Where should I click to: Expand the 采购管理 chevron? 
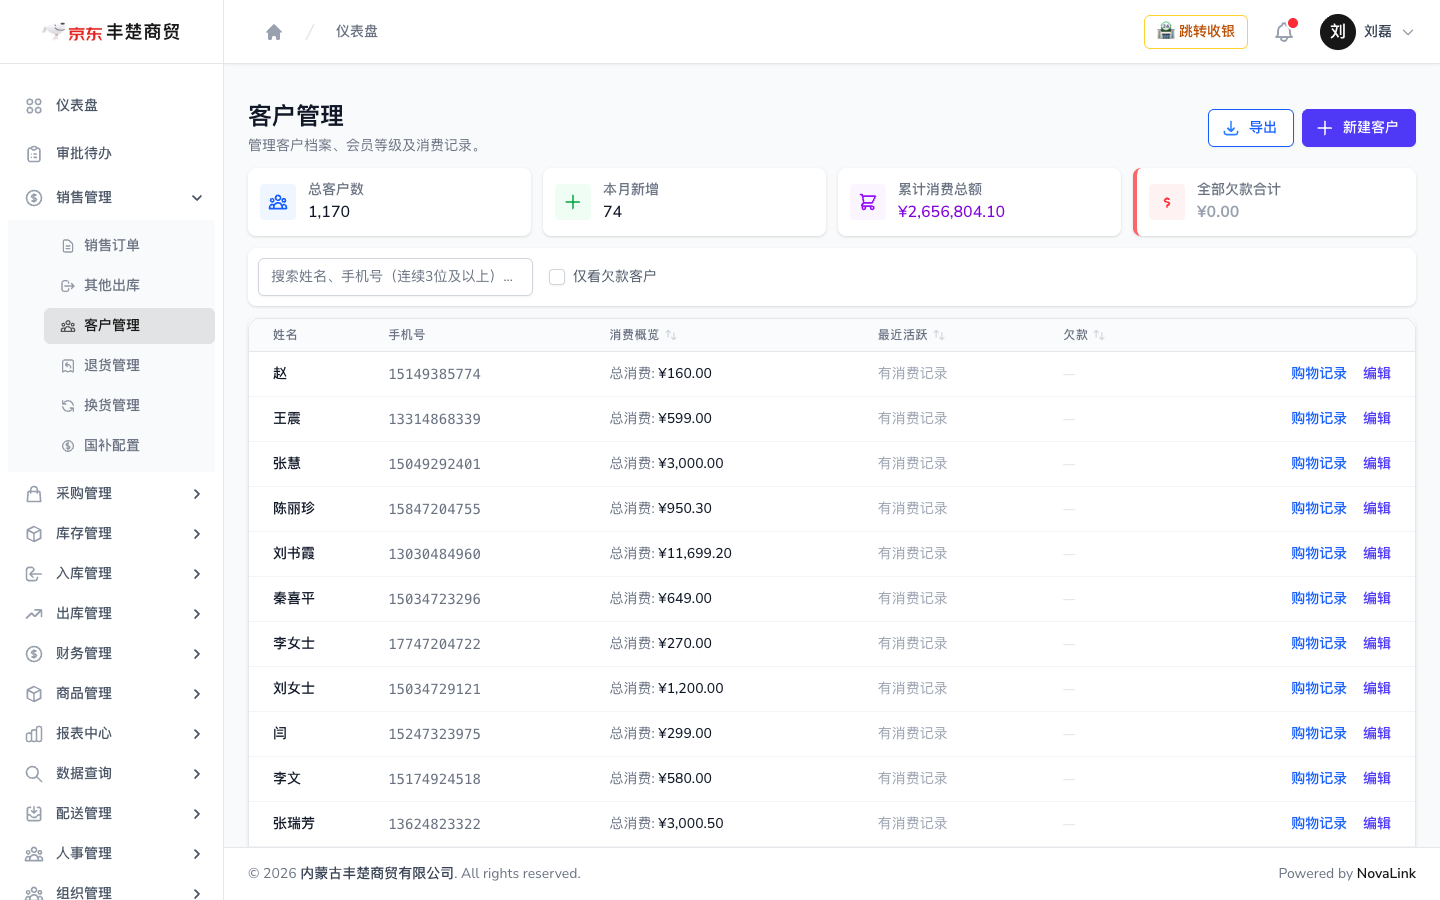tap(197, 494)
